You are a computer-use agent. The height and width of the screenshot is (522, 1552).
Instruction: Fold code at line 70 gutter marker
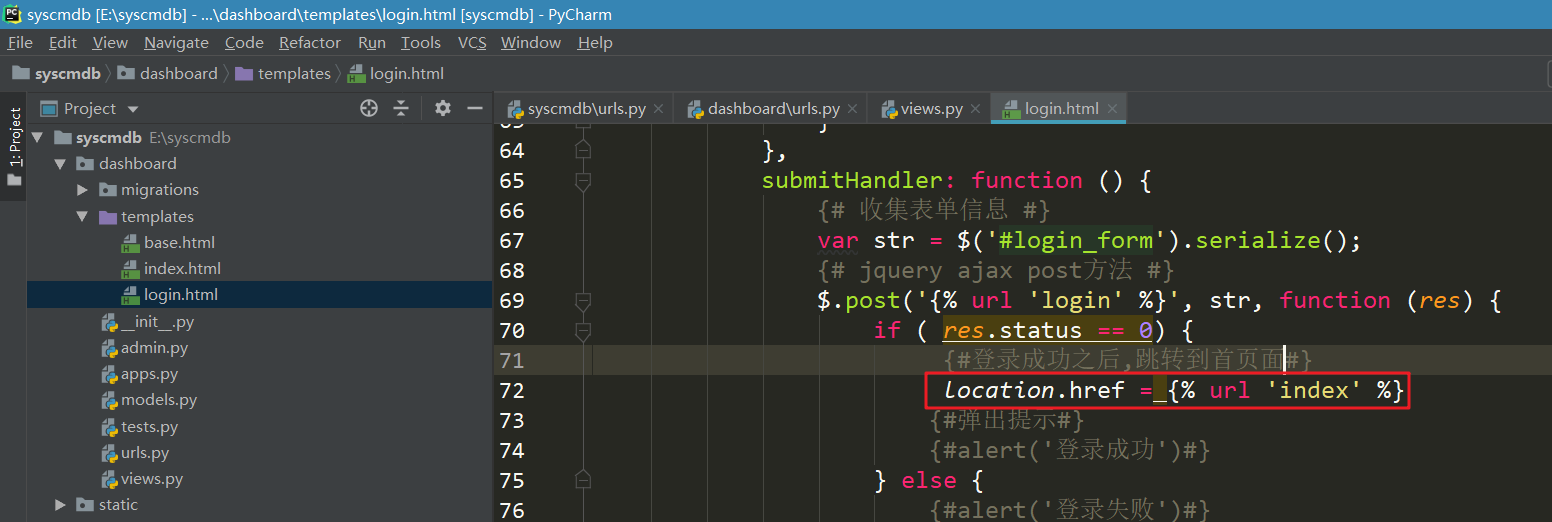(583, 330)
